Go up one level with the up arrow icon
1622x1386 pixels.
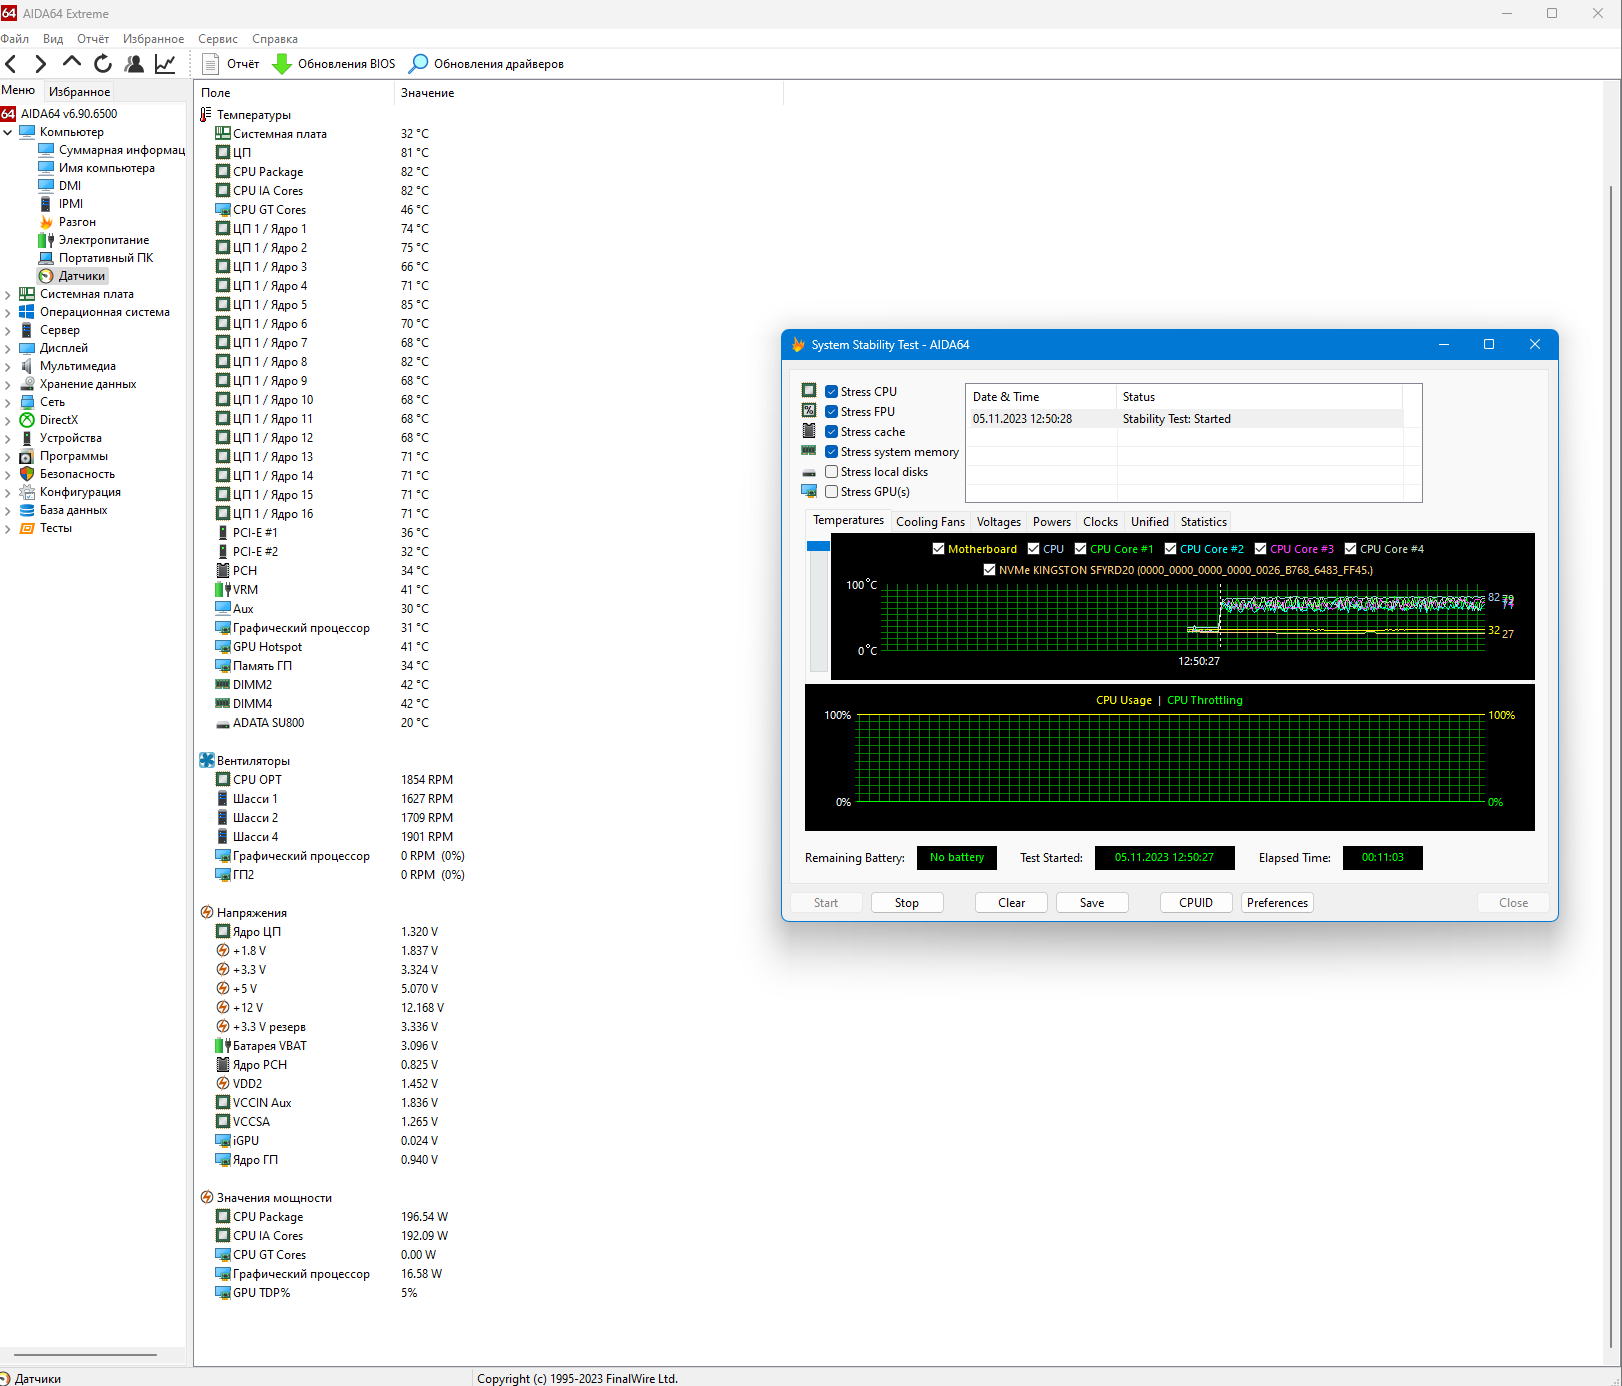pos(71,63)
